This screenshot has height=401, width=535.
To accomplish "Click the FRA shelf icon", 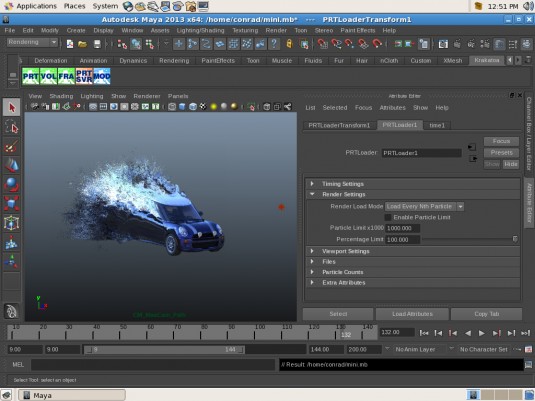I will [x=66, y=76].
